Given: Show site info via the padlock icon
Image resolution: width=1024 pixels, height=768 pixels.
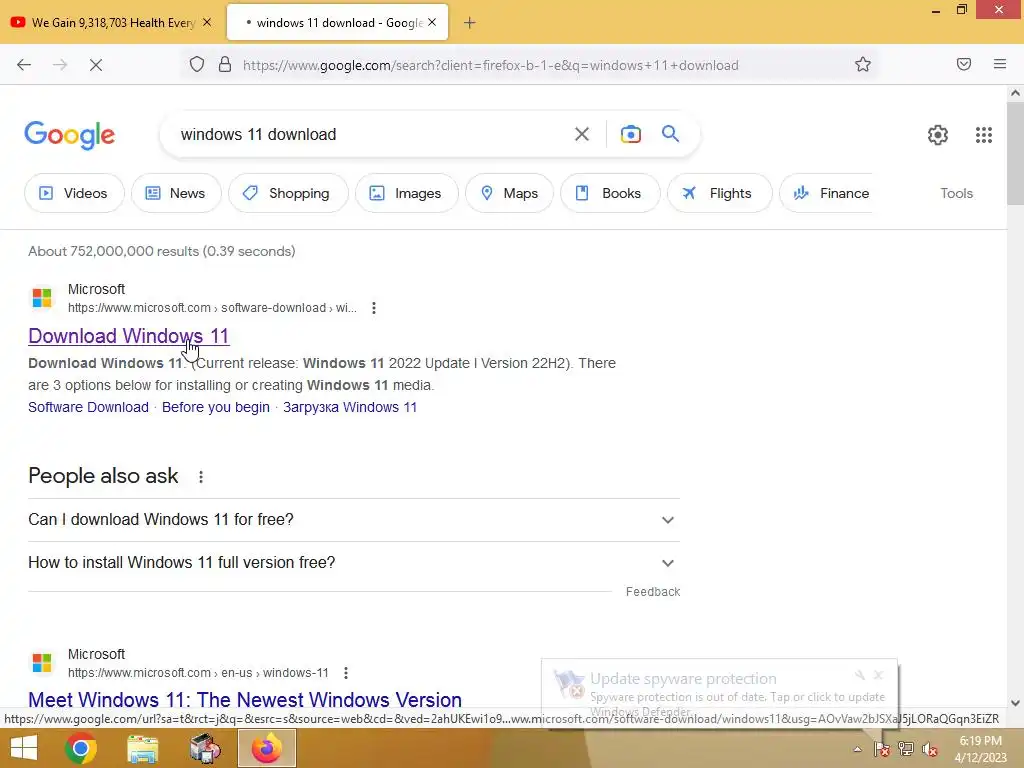Looking at the screenshot, I should (x=225, y=65).
